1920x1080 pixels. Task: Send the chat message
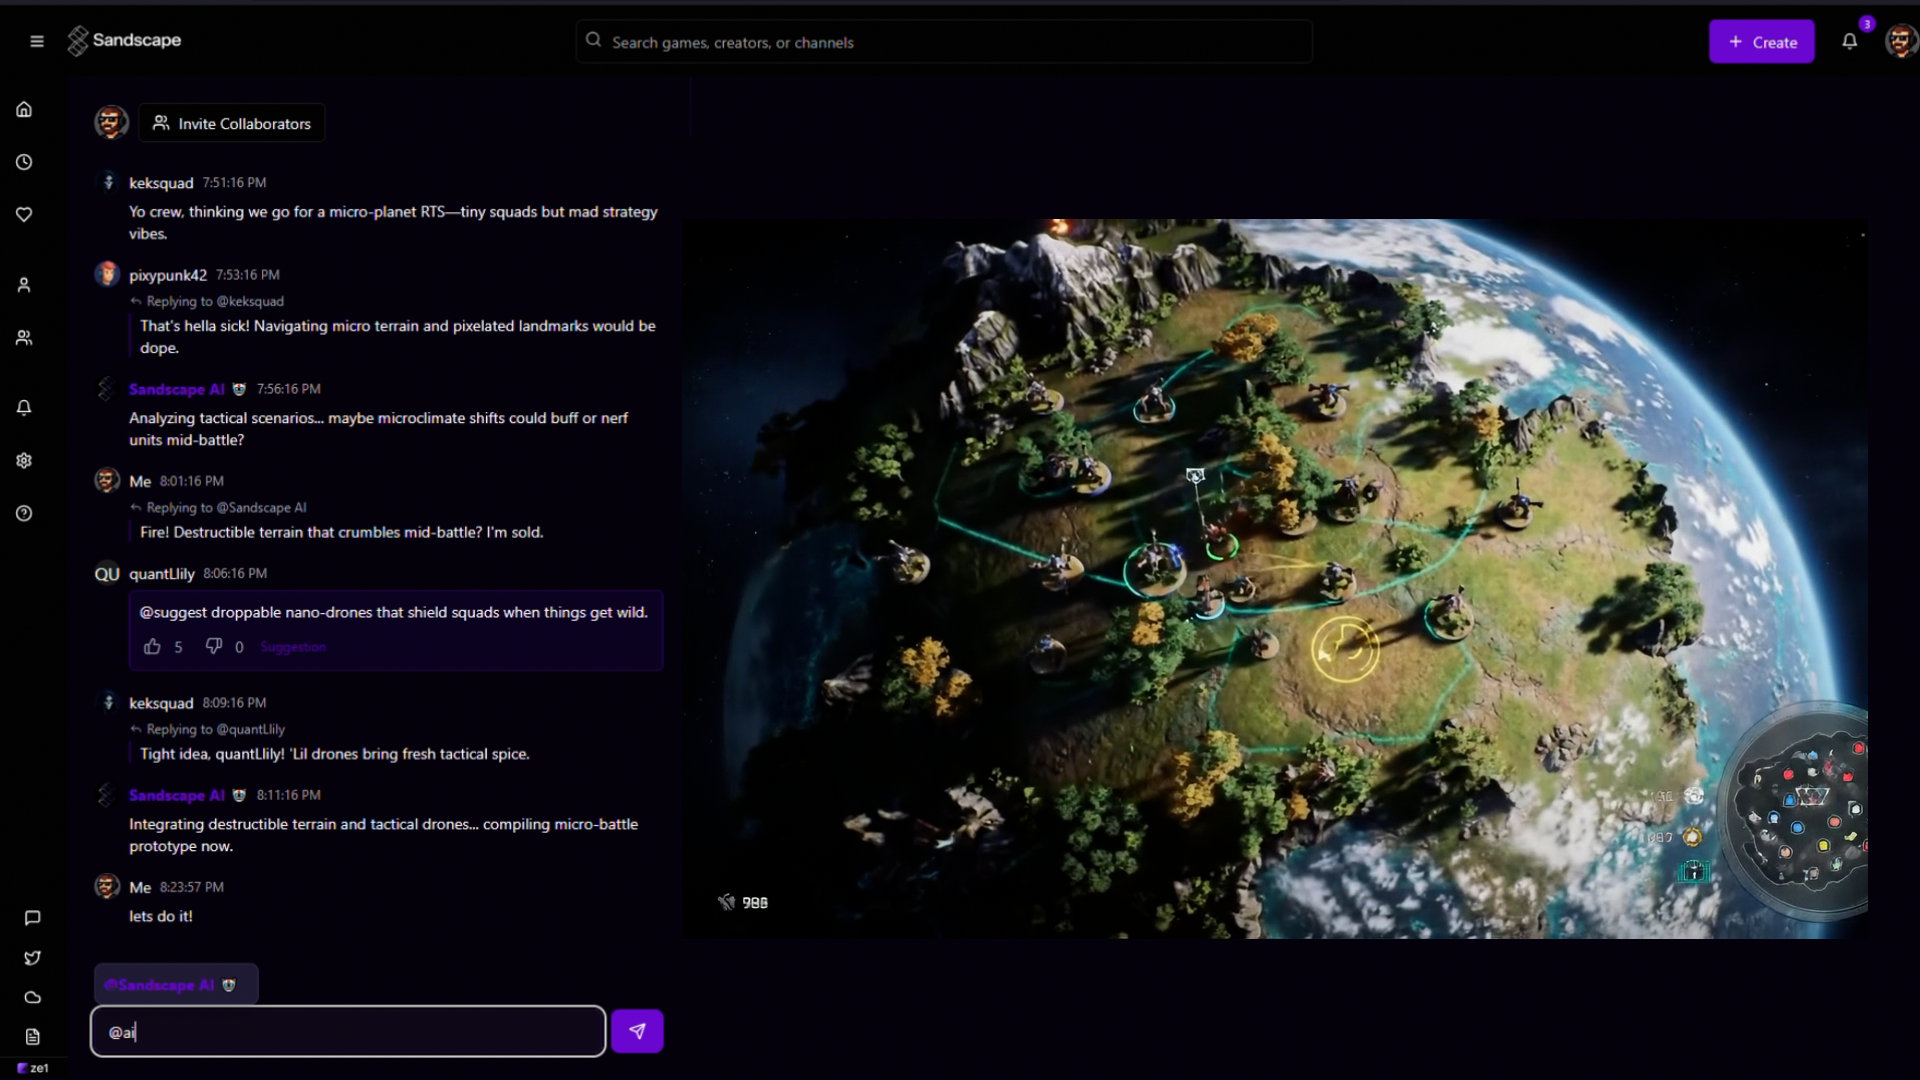(x=637, y=1031)
